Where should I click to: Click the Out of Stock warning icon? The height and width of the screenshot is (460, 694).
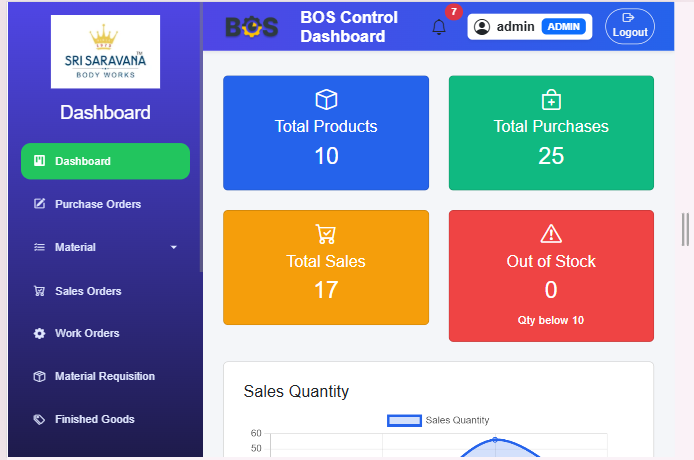pyautogui.click(x=551, y=234)
